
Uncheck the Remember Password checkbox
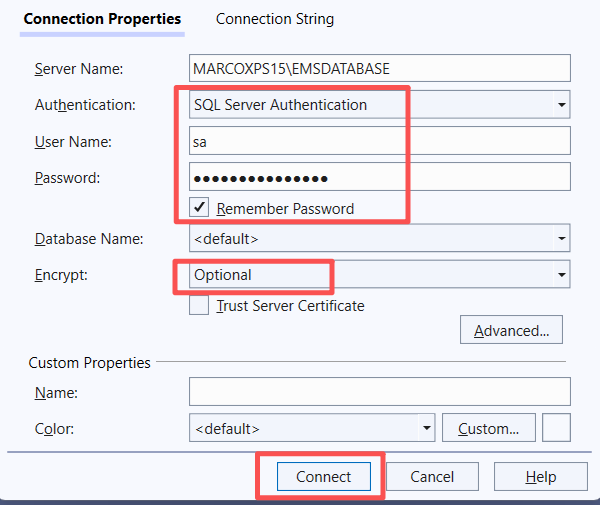click(200, 208)
